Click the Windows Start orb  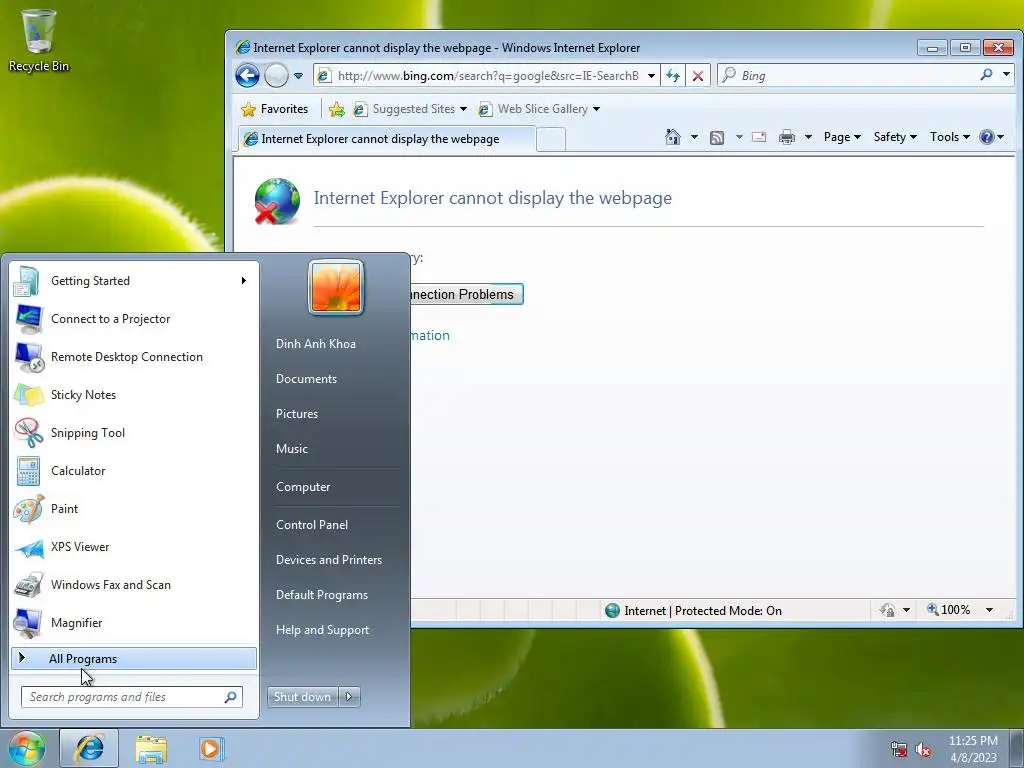26,748
